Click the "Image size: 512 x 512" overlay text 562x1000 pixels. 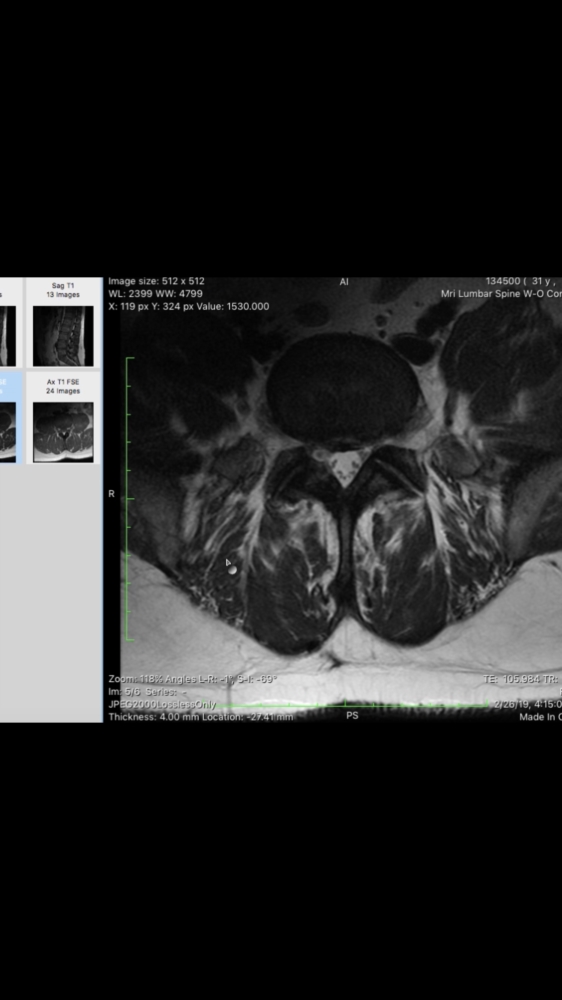click(x=156, y=281)
